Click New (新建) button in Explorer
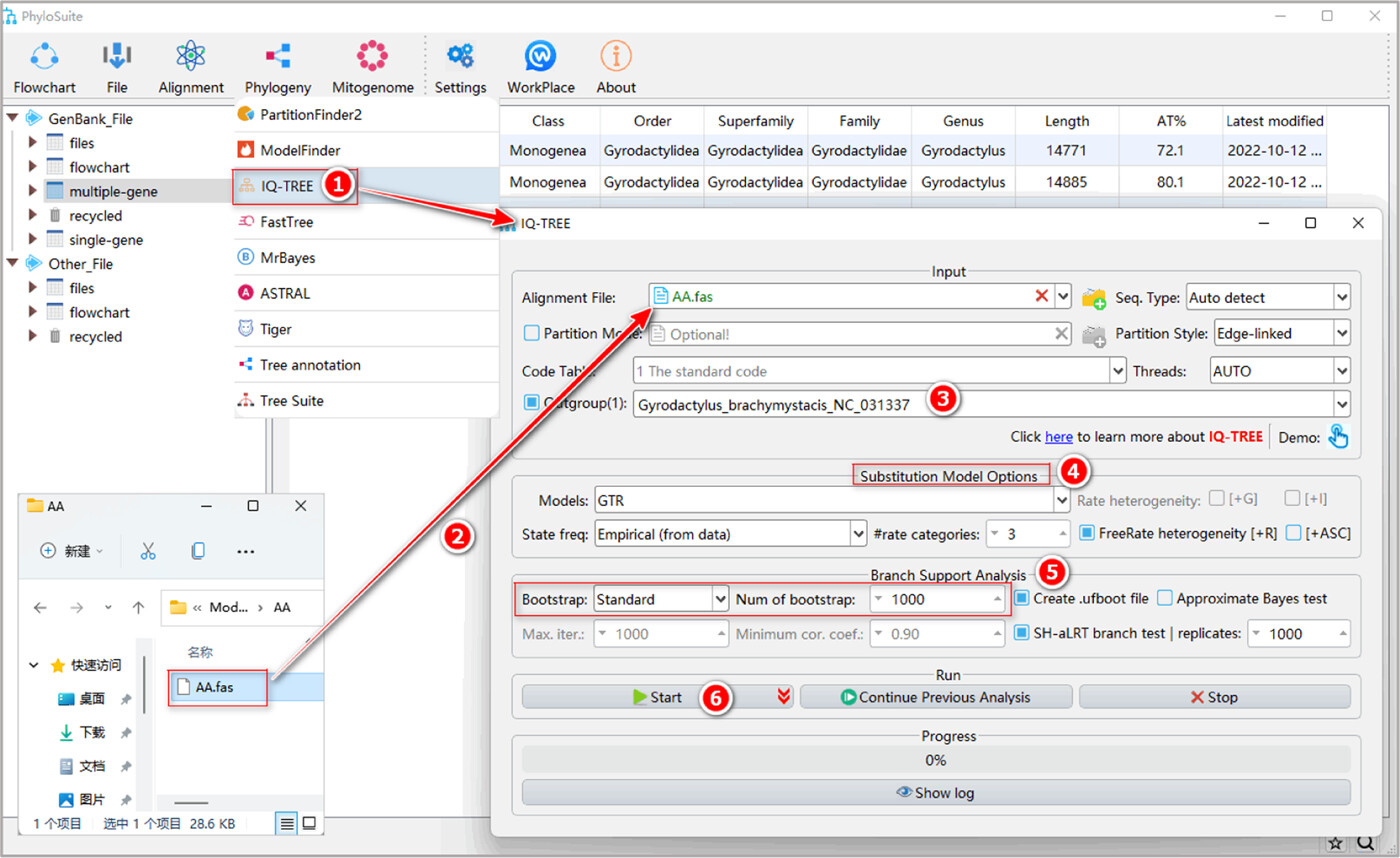 pyautogui.click(x=70, y=551)
